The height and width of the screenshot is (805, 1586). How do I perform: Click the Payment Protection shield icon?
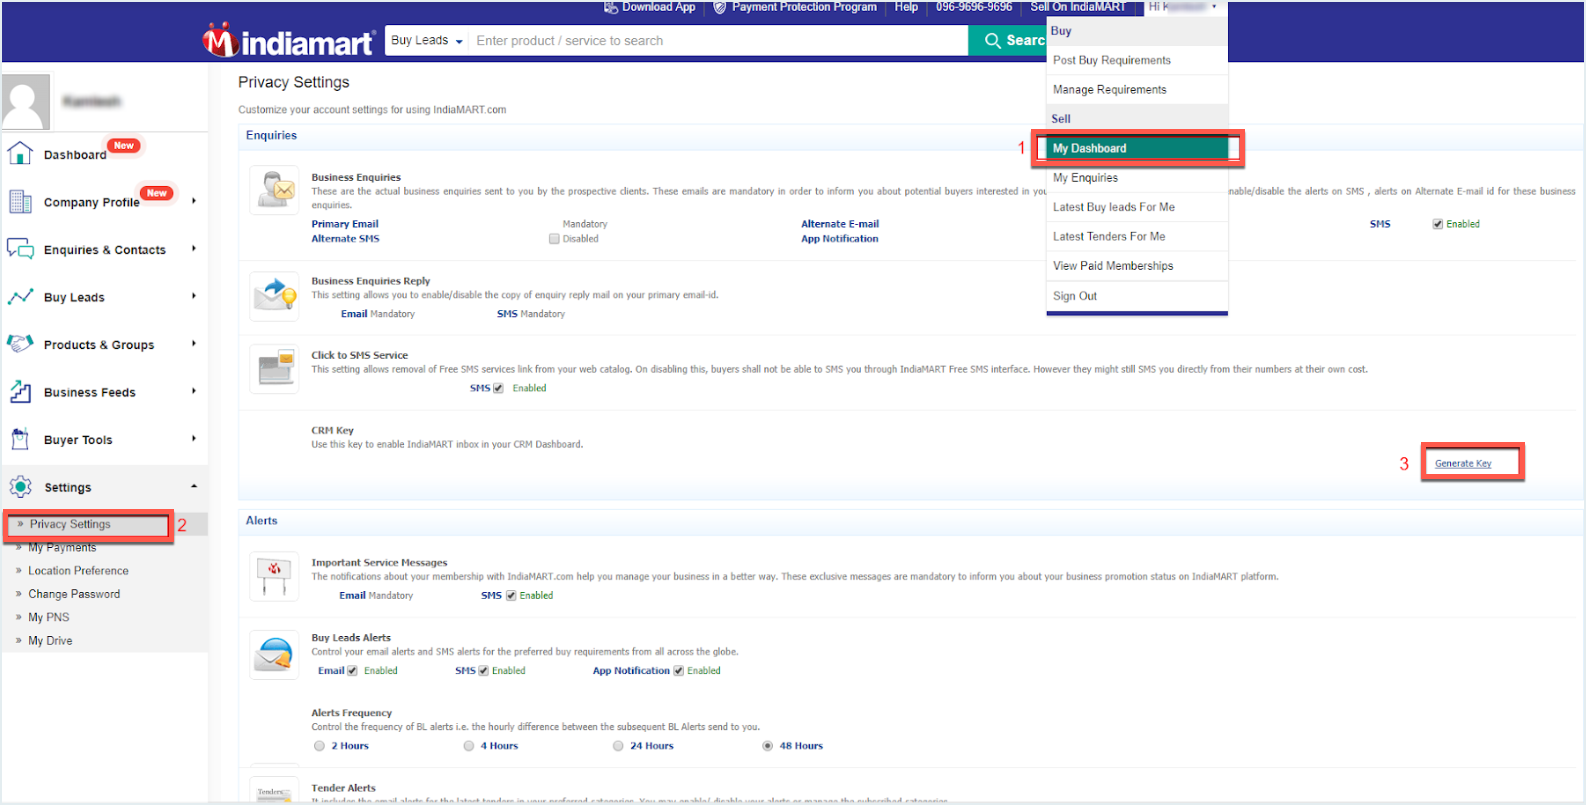point(719,7)
